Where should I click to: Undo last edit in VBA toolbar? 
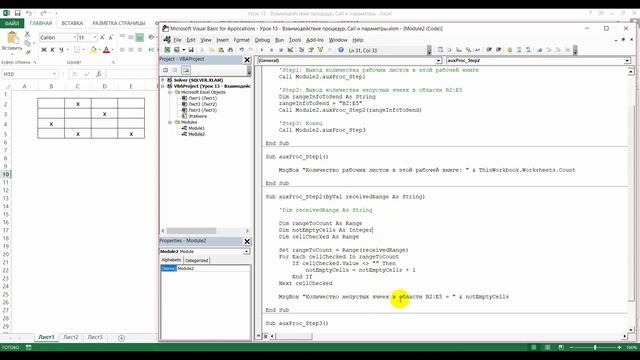pos(242,50)
